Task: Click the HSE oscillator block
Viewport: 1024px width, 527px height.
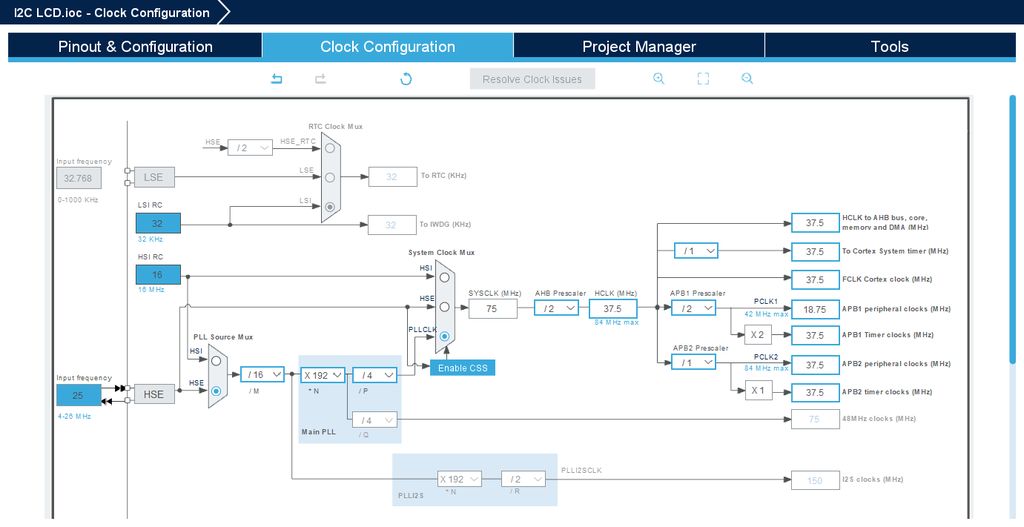Action: point(154,394)
